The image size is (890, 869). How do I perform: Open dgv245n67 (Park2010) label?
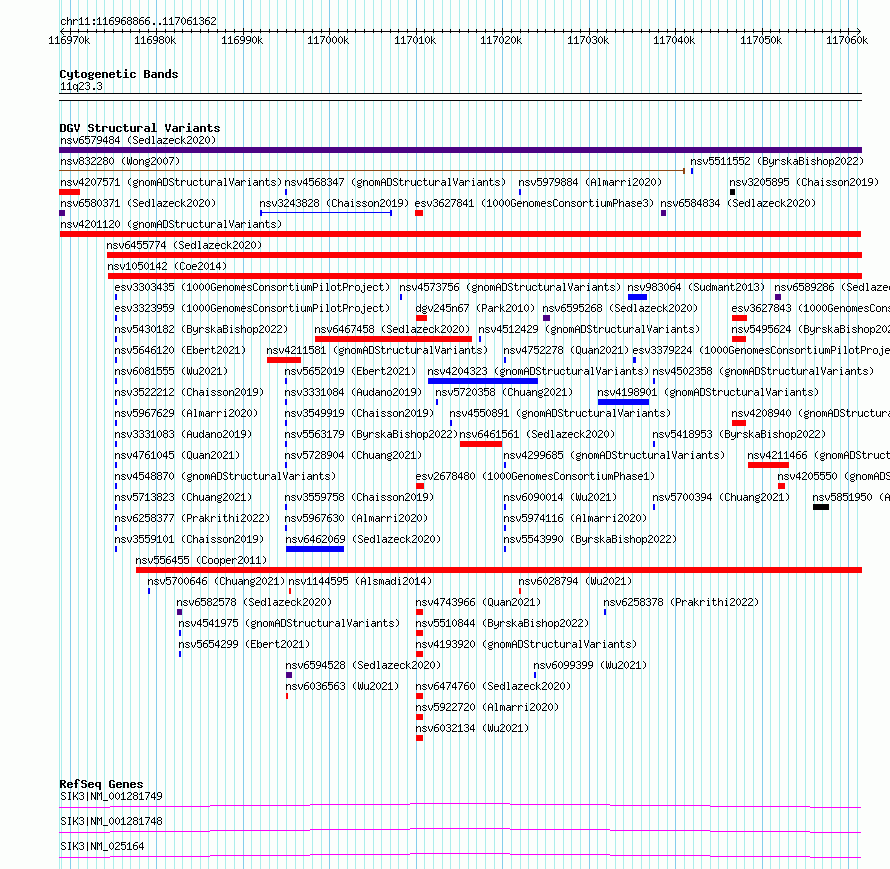pos(475,308)
